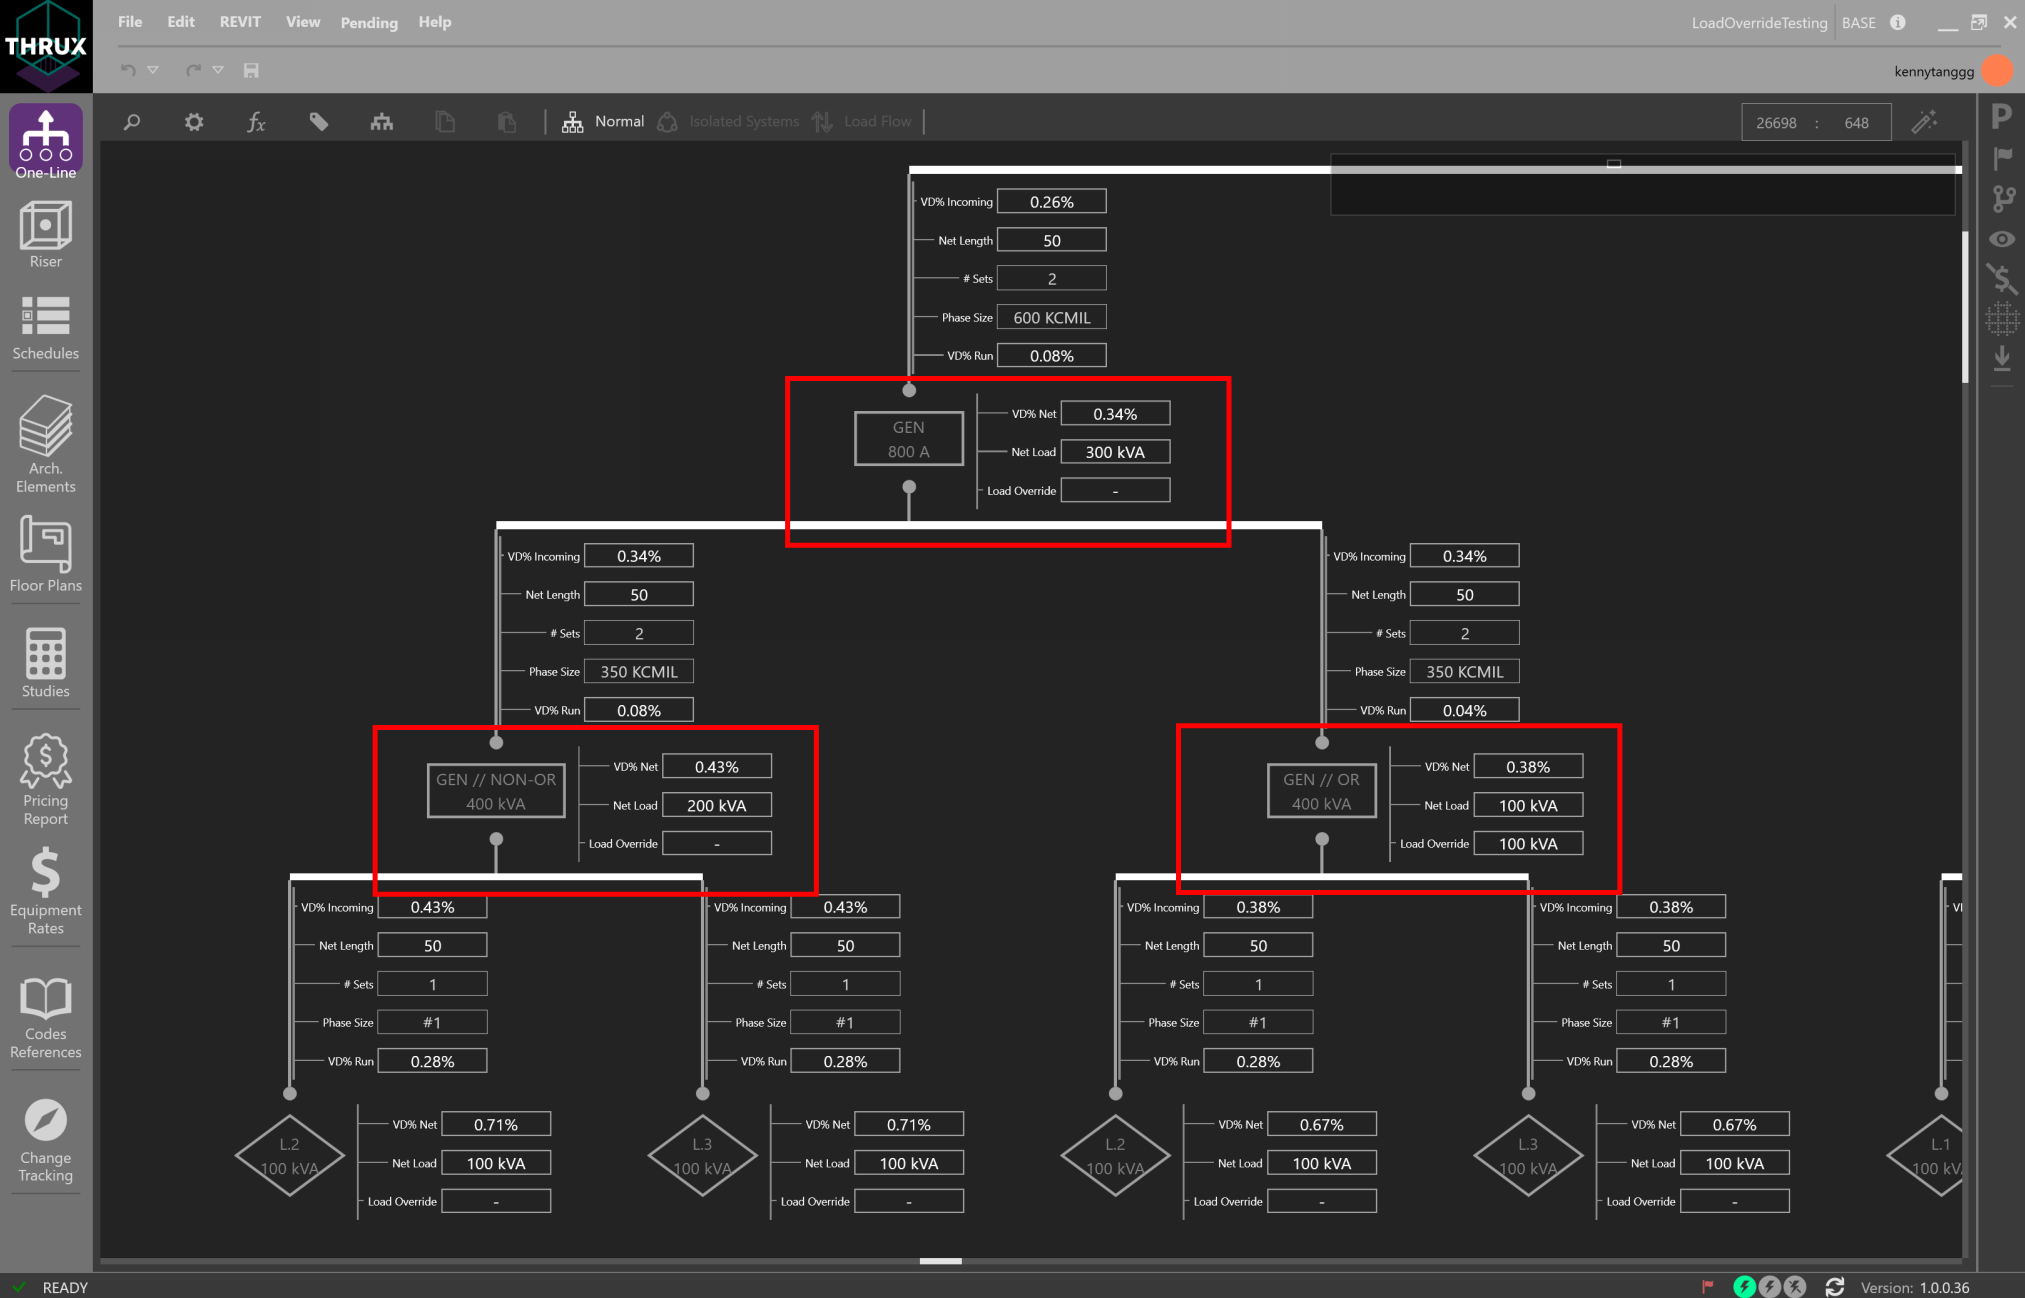This screenshot has height=1298, width=2025.
Task: Click the BASE scenario label
Action: (1858, 23)
